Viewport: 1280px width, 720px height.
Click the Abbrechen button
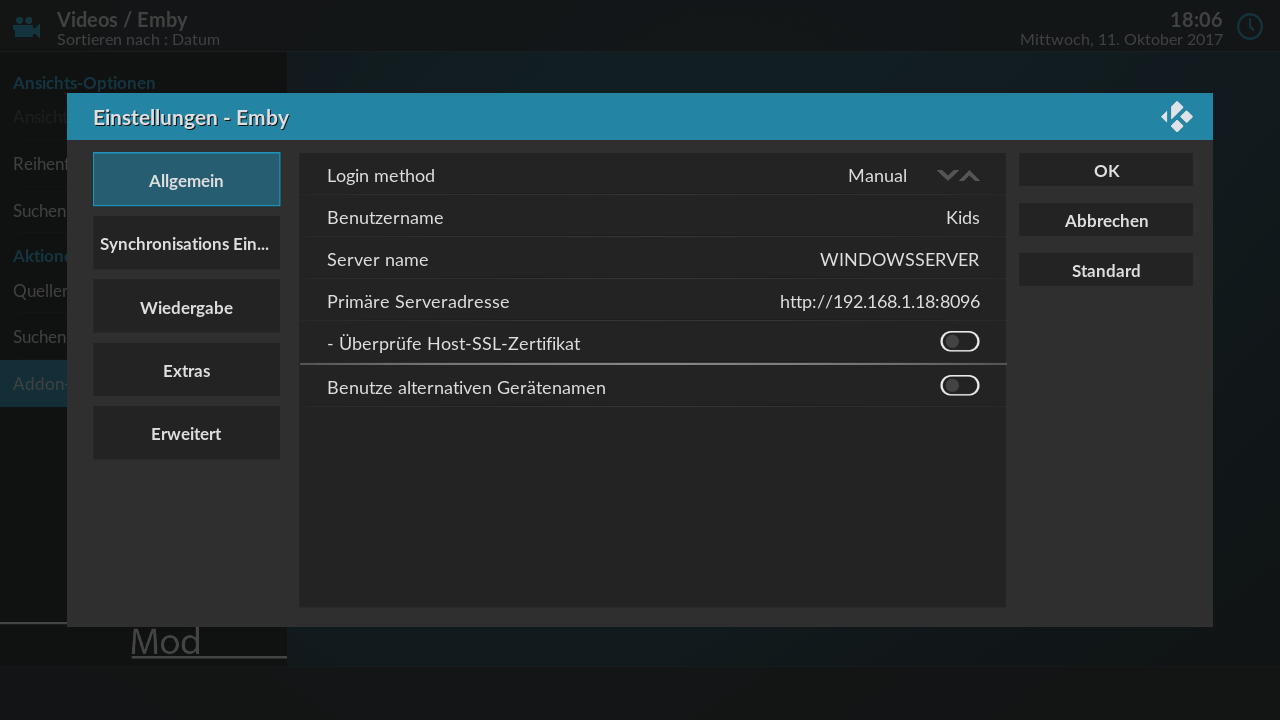click(1106, 220)
